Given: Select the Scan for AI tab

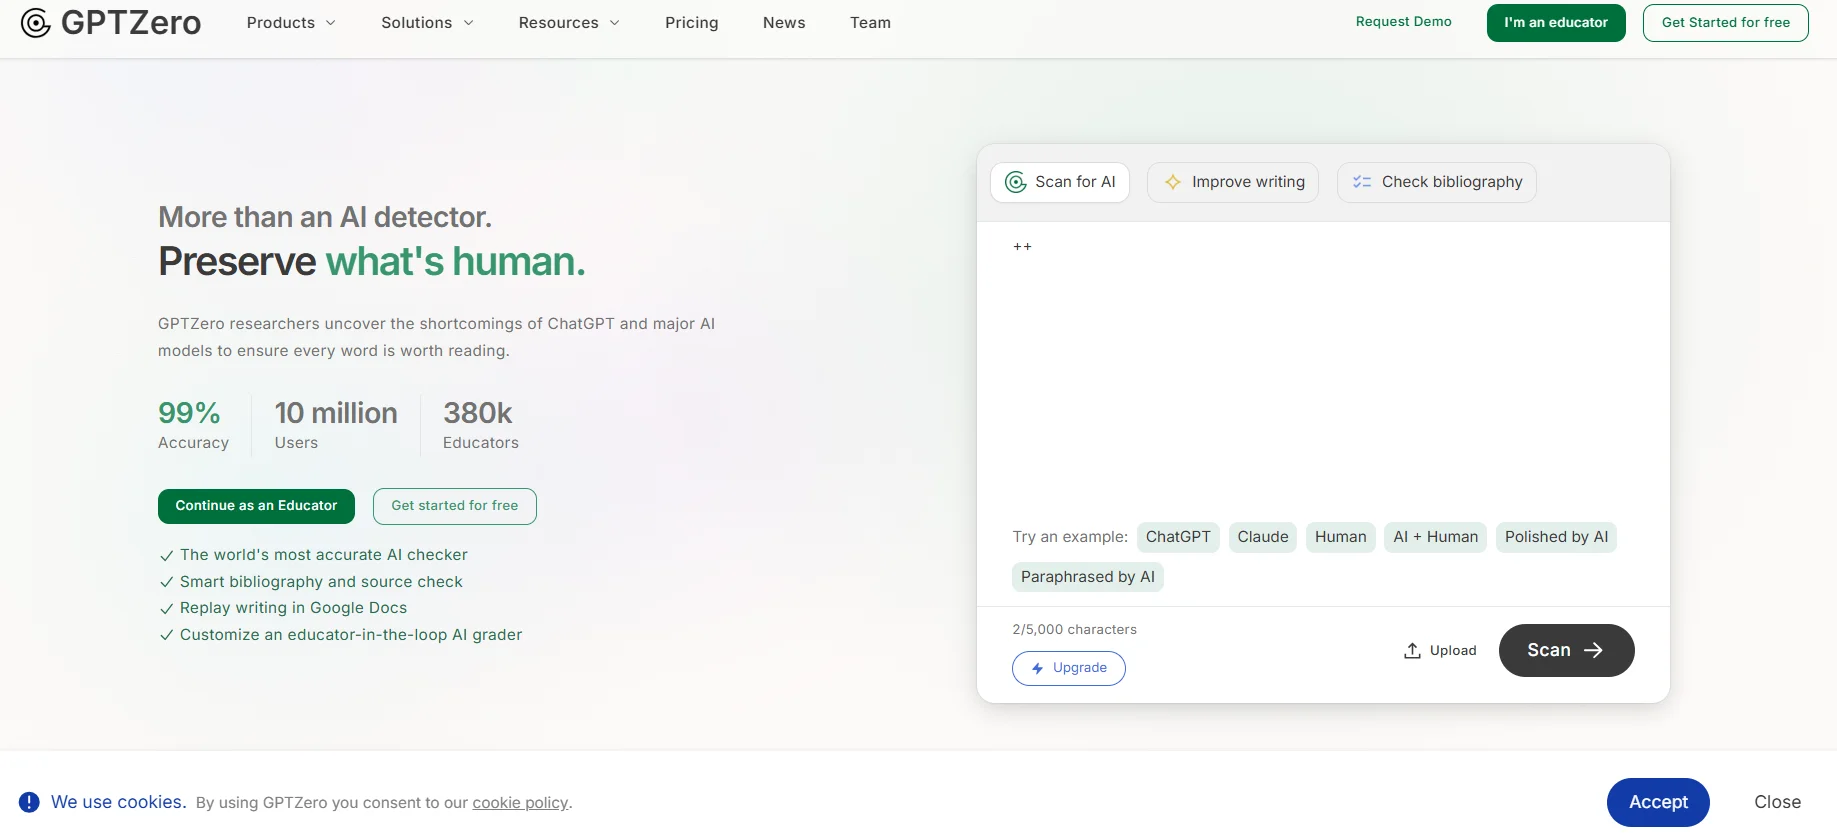Looking at the screenshot, I should pos(1060,182).
